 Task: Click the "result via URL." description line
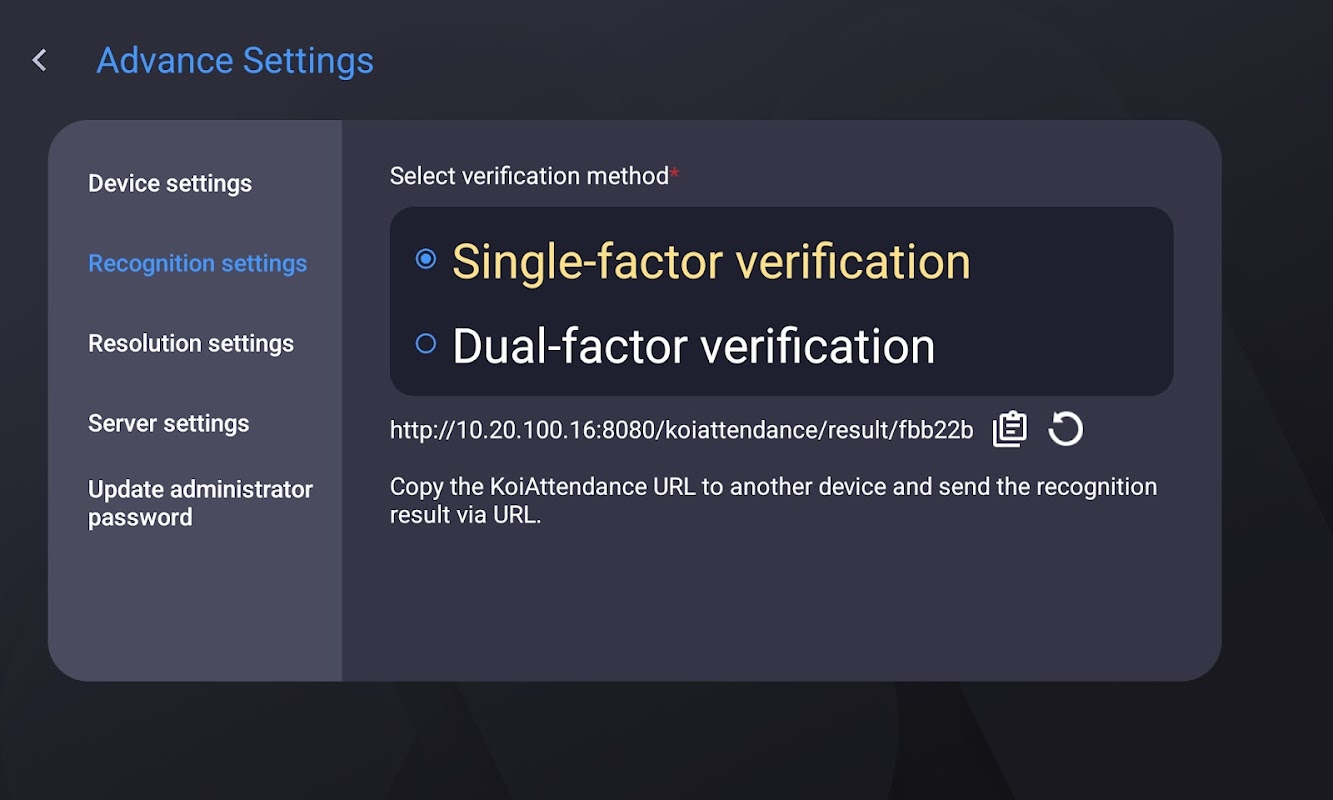[x=465, y=517]
